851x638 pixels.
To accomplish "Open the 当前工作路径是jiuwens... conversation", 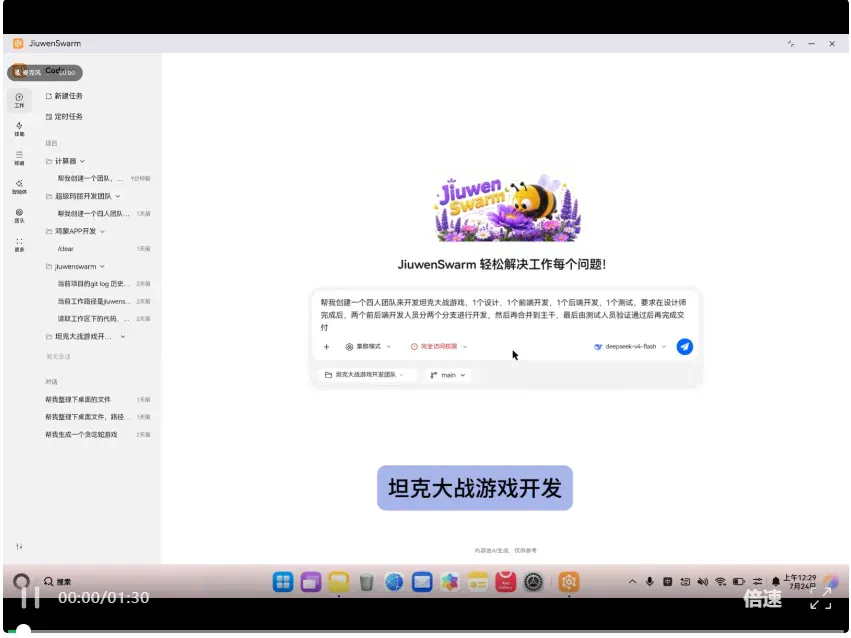I will [x=103, y=301].
